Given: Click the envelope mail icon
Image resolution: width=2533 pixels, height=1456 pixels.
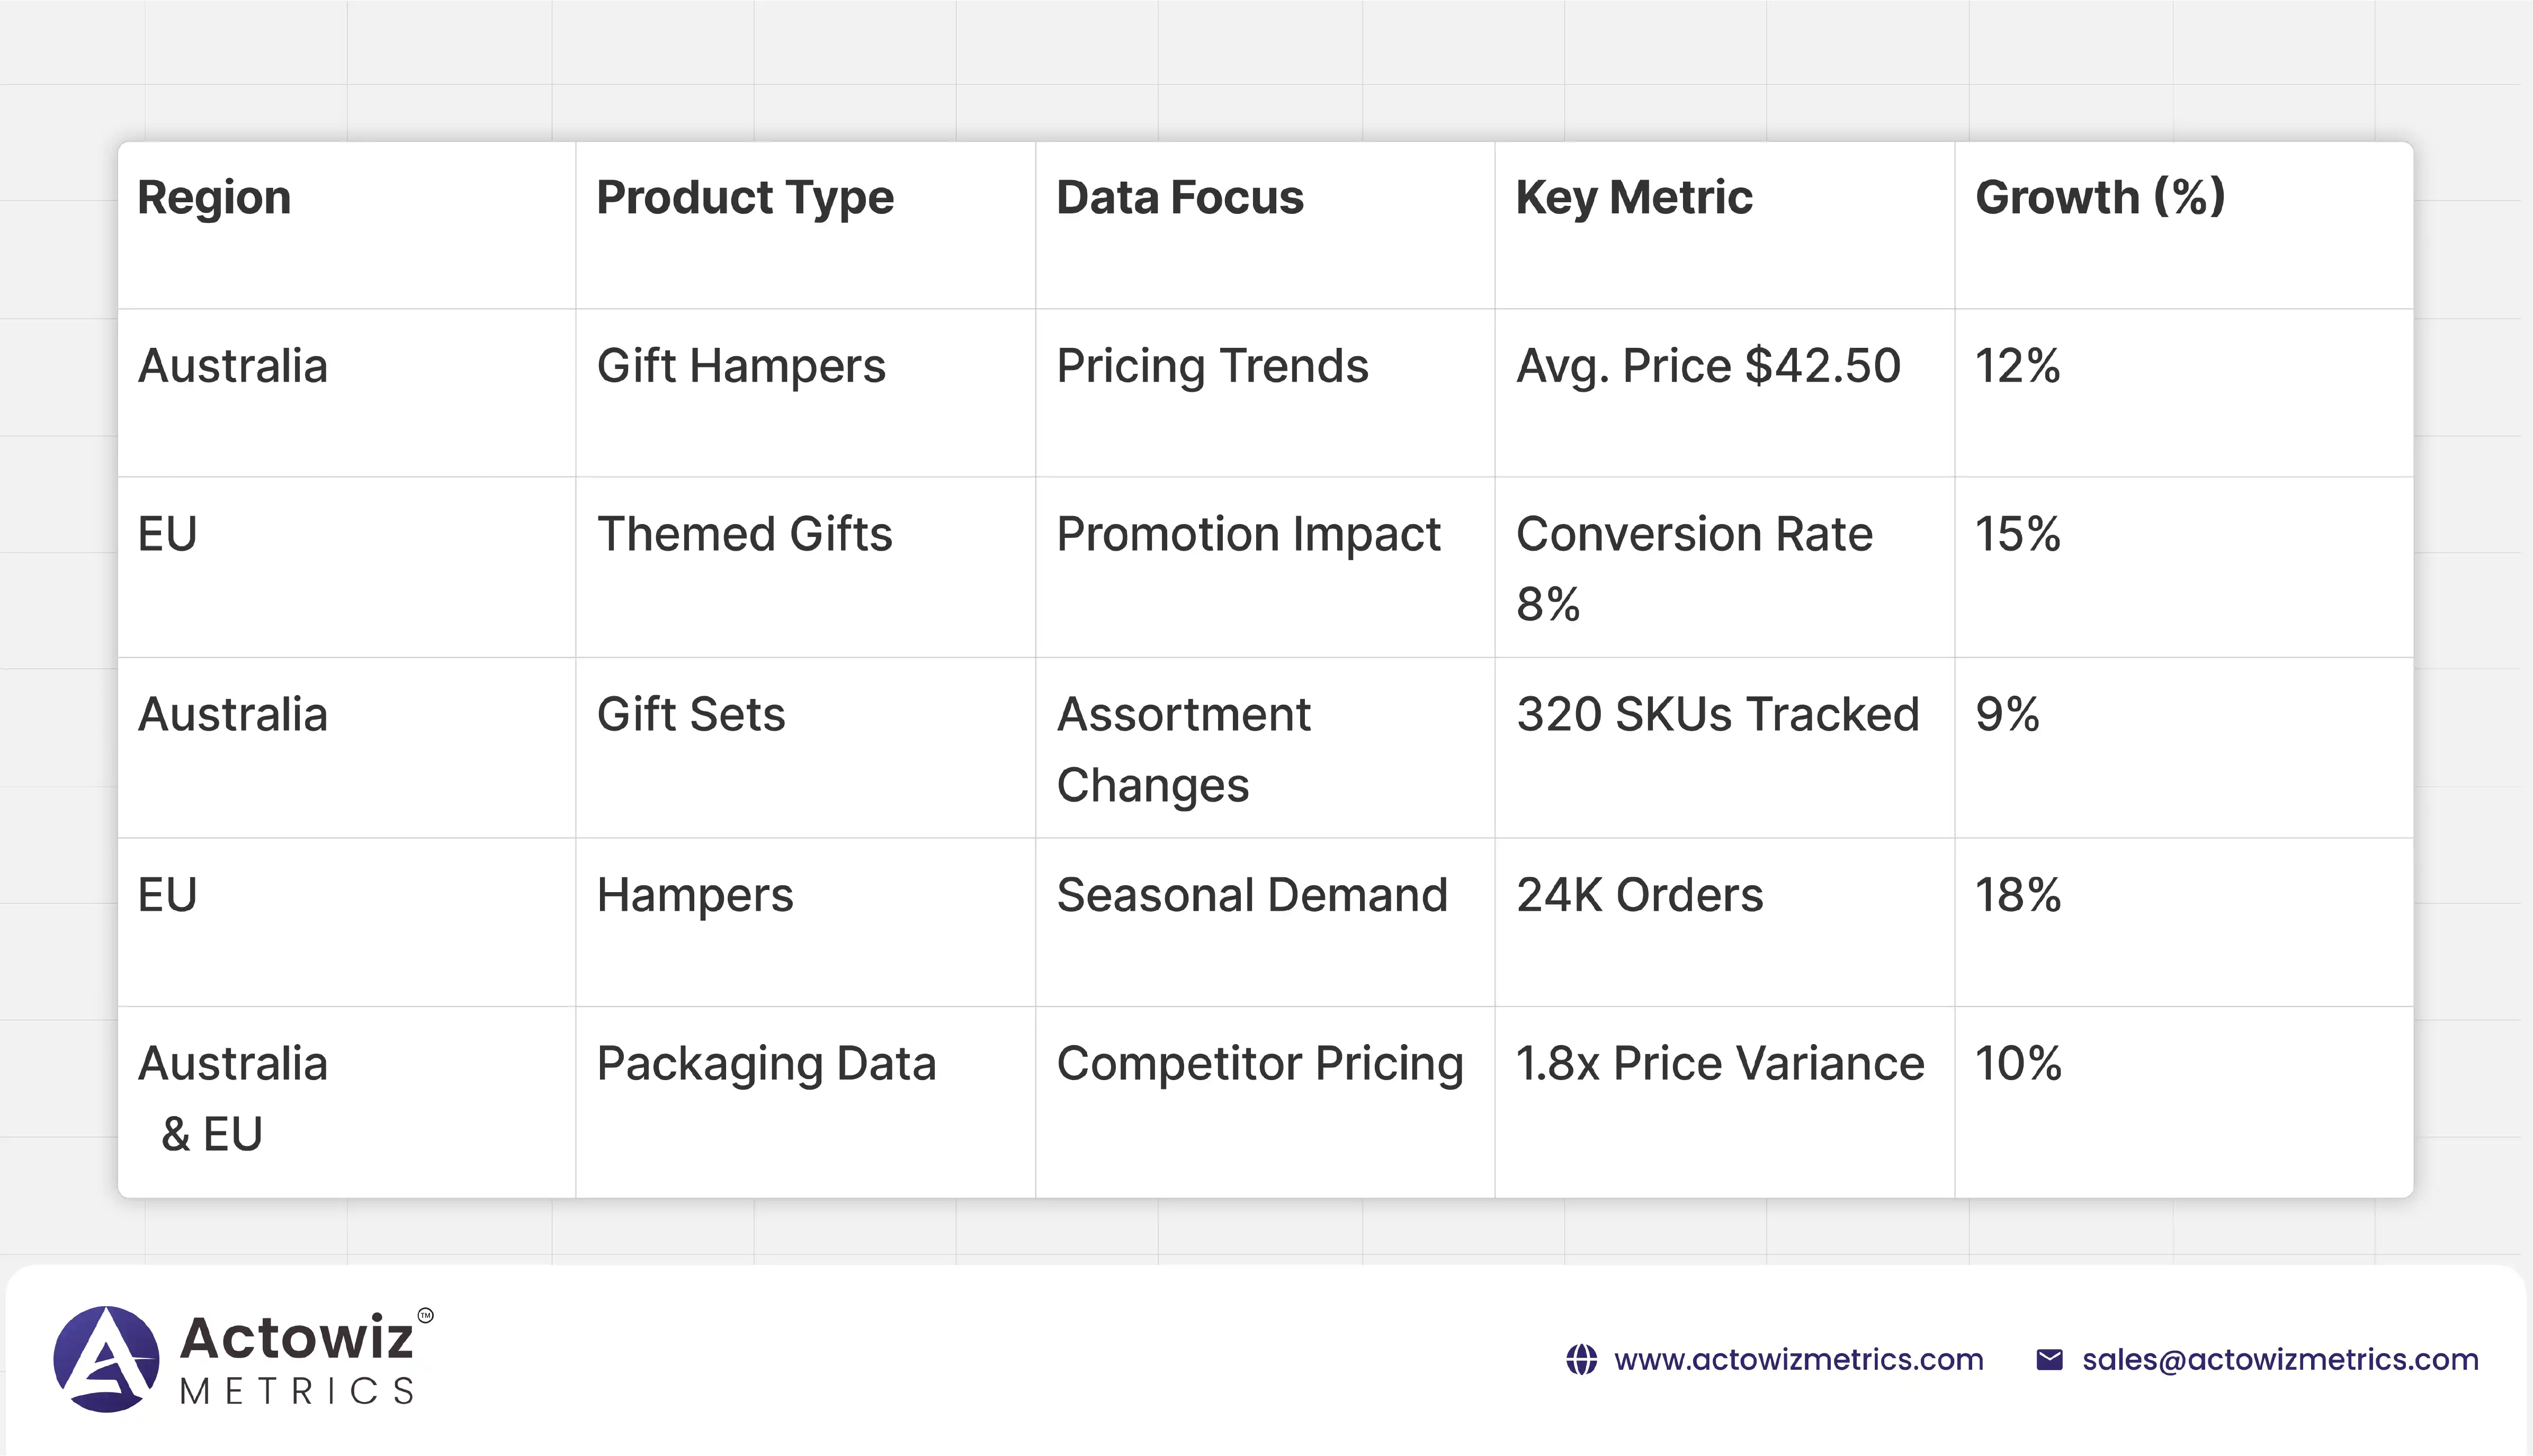Looking at the screenshot, I should [2049, 1360].
